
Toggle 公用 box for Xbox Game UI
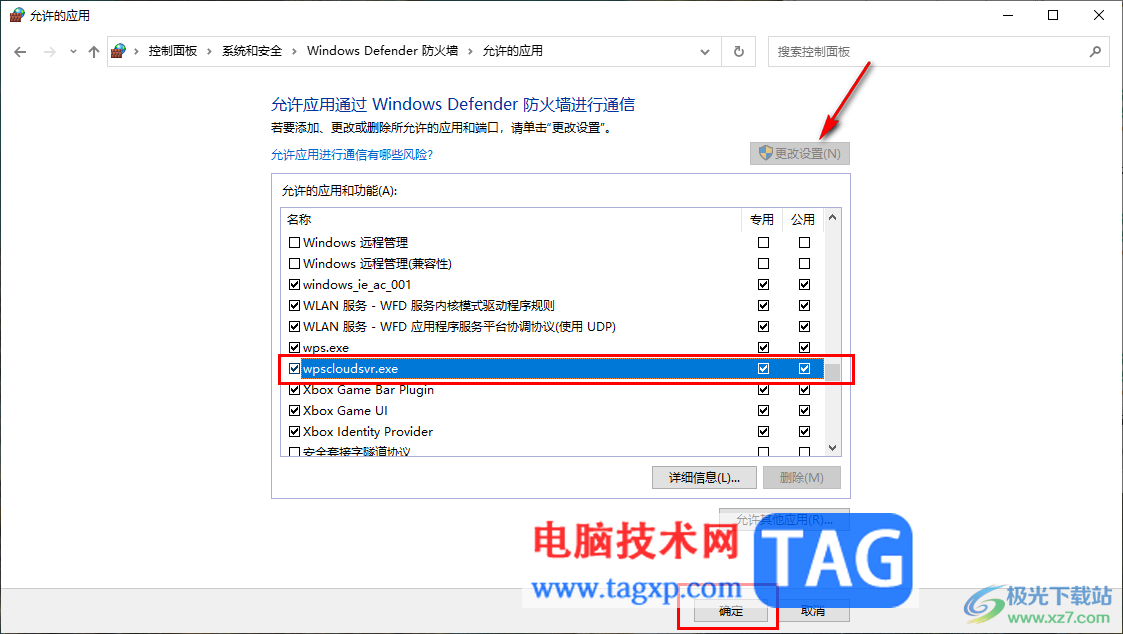point(804,410)
